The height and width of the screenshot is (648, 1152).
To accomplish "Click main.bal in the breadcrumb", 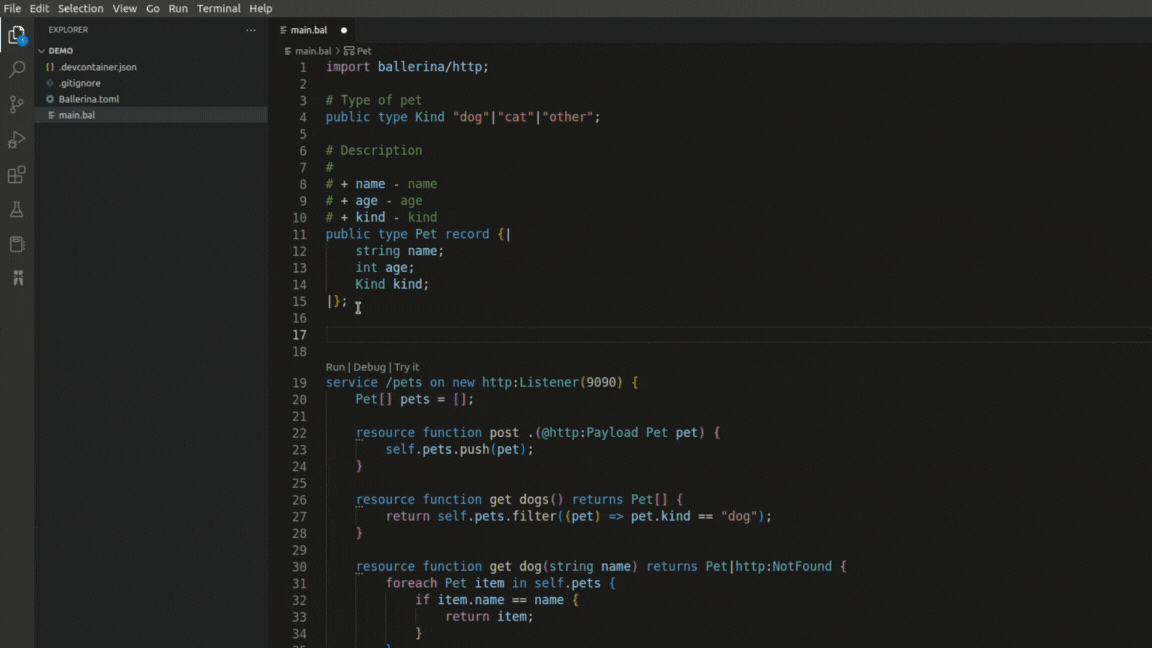I will pyautogui.click(x=313, y=51).
